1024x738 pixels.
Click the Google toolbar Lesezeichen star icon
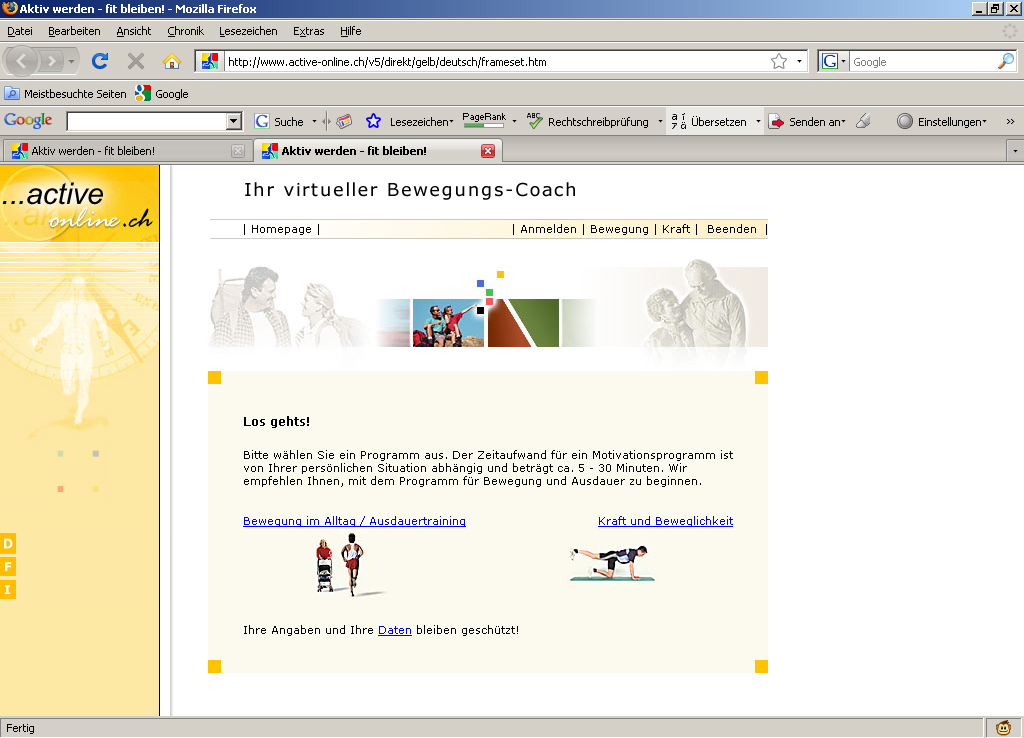[373, 121]
